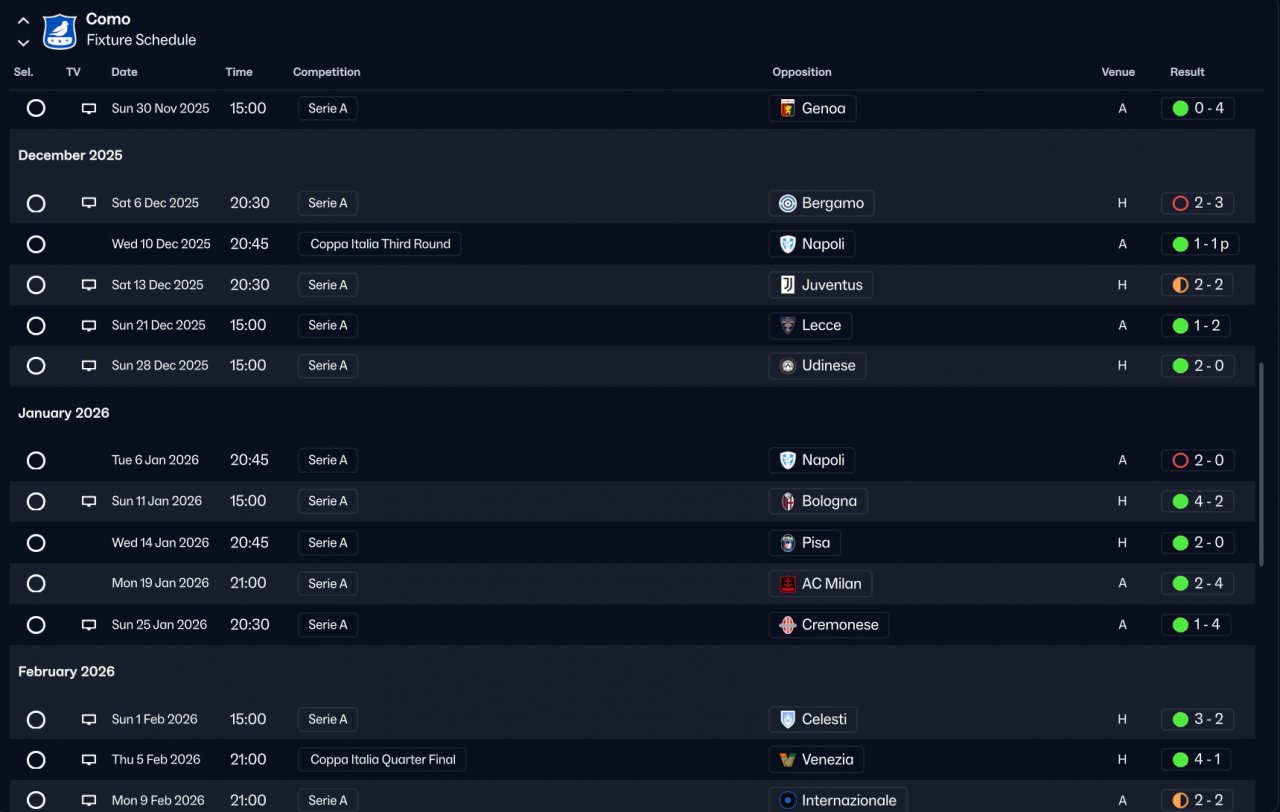
Task: Click the Serie A tag on the Internazionale row
Action: coord(328,800)
